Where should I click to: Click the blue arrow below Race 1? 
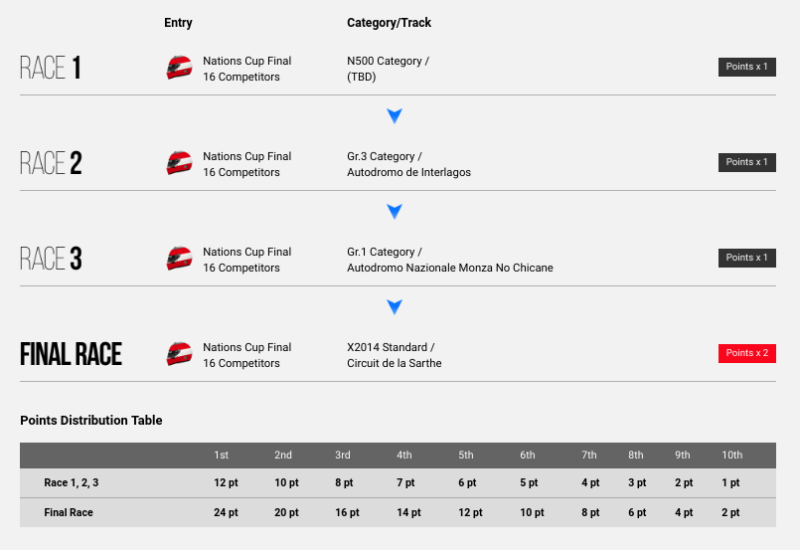coord(394,116)
